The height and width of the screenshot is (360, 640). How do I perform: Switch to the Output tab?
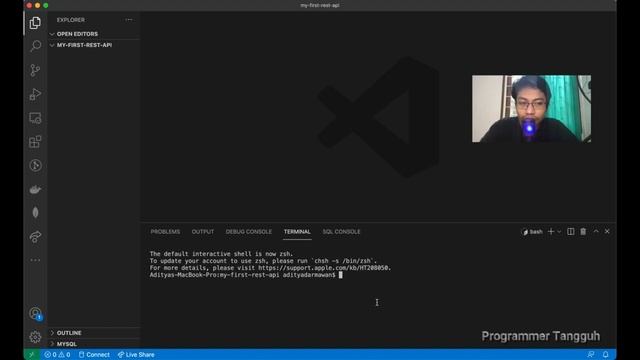pyautogui.click(x=203, y=231)
